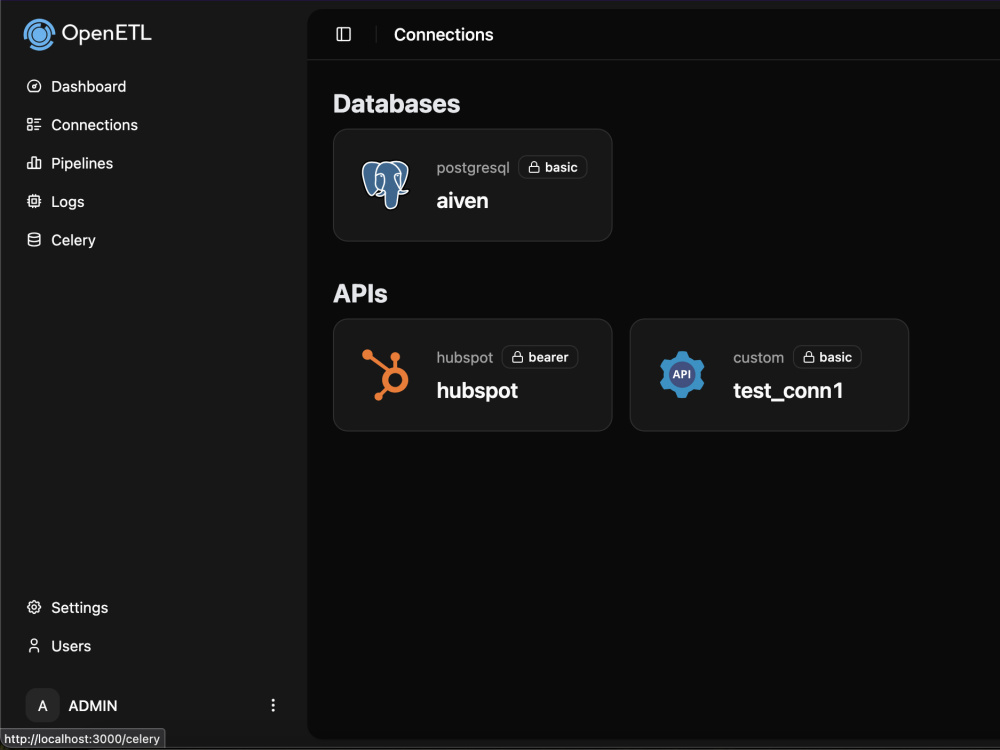Click the Settings gear icon in sidebar

(x=34, y=607)
